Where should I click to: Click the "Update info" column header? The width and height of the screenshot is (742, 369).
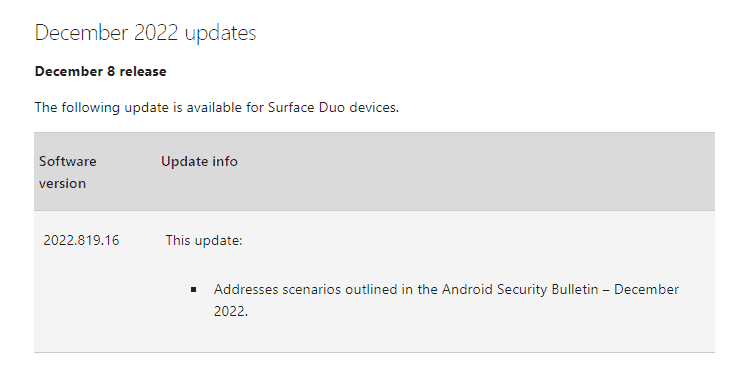[199, 161]
